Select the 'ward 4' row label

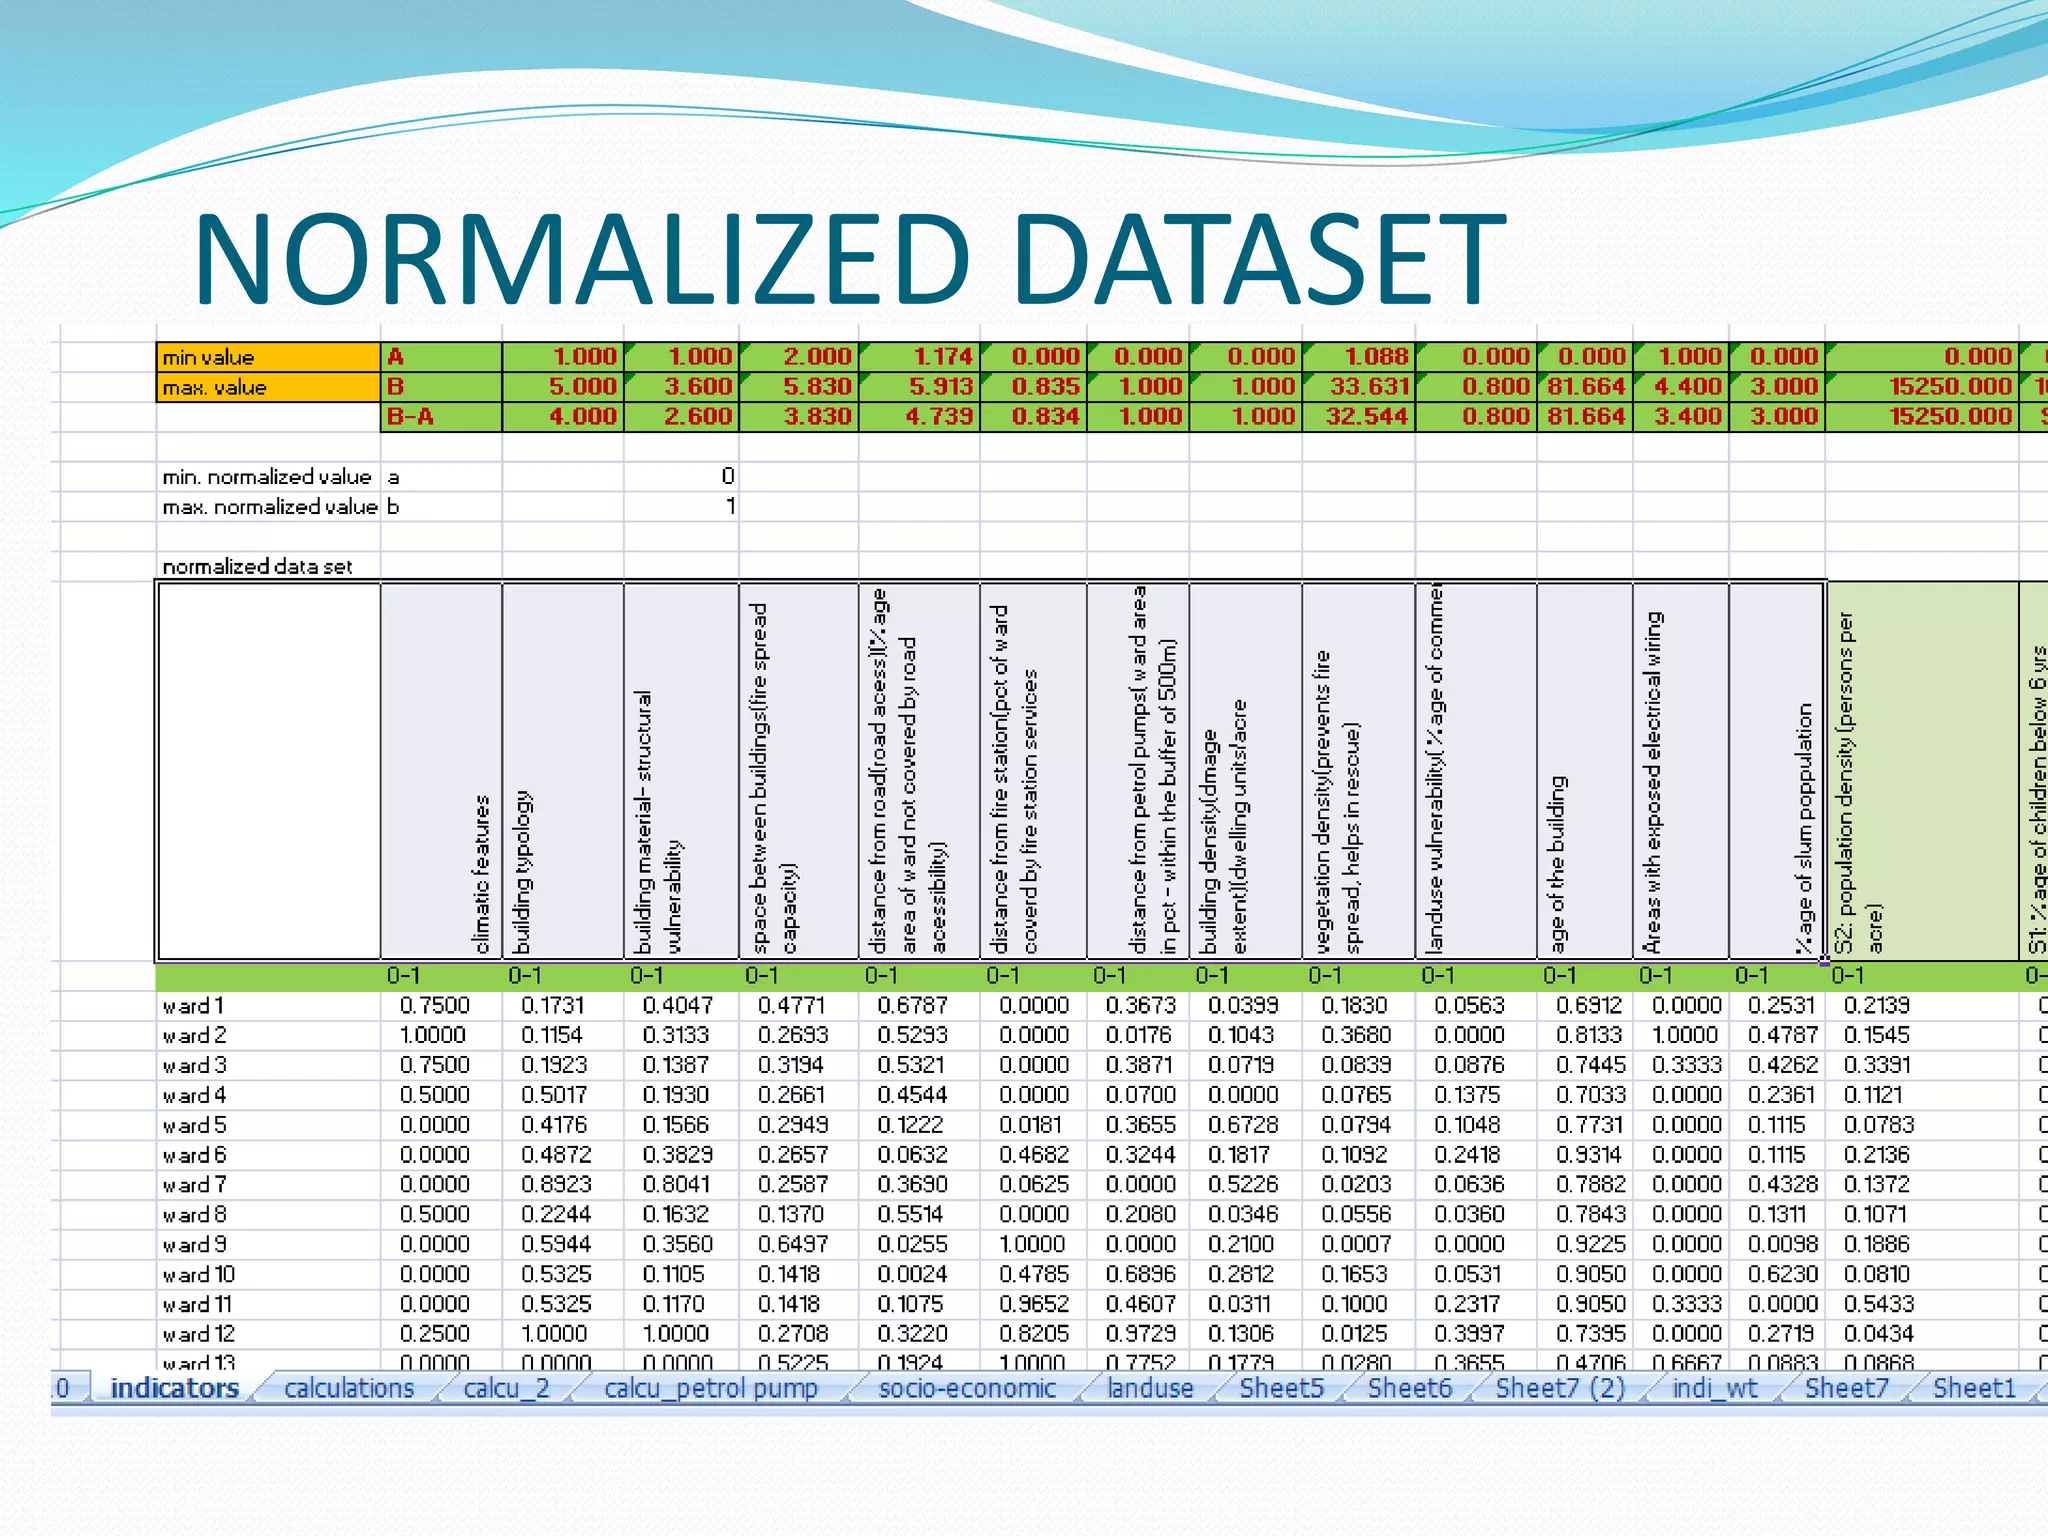click(268, 1096)
